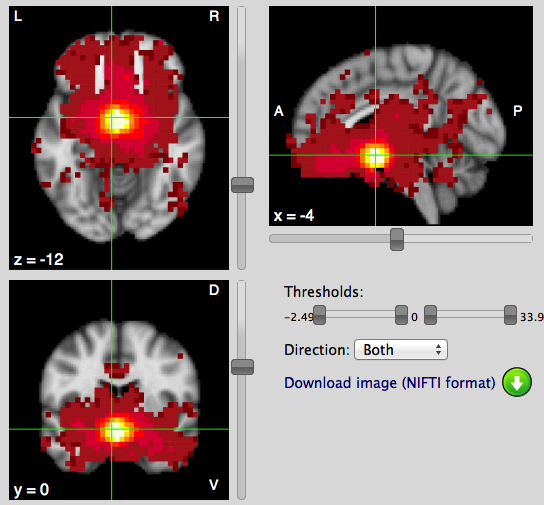Open the Direction dropdown showing Both

pyautogui.click(x=401, y=350)
